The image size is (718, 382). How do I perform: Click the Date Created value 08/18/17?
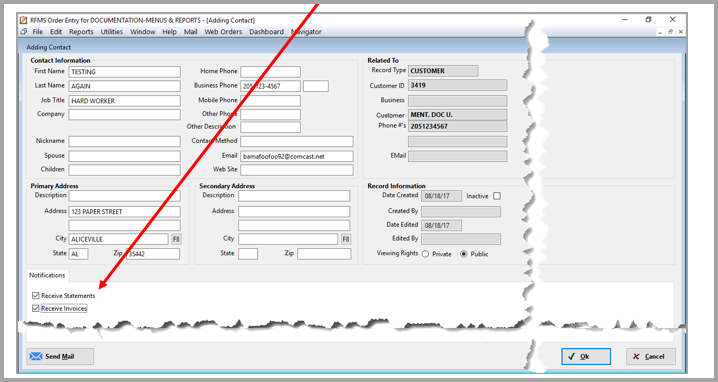pos(441,196)
